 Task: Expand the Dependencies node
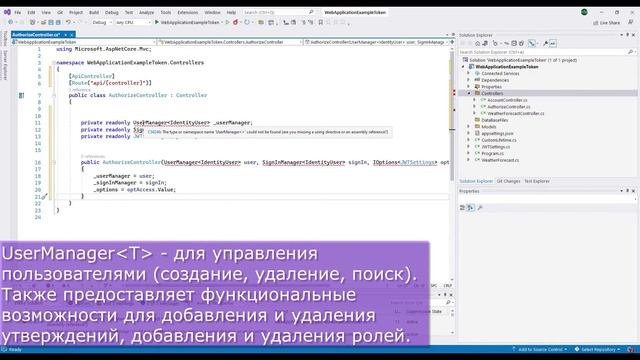469,80
